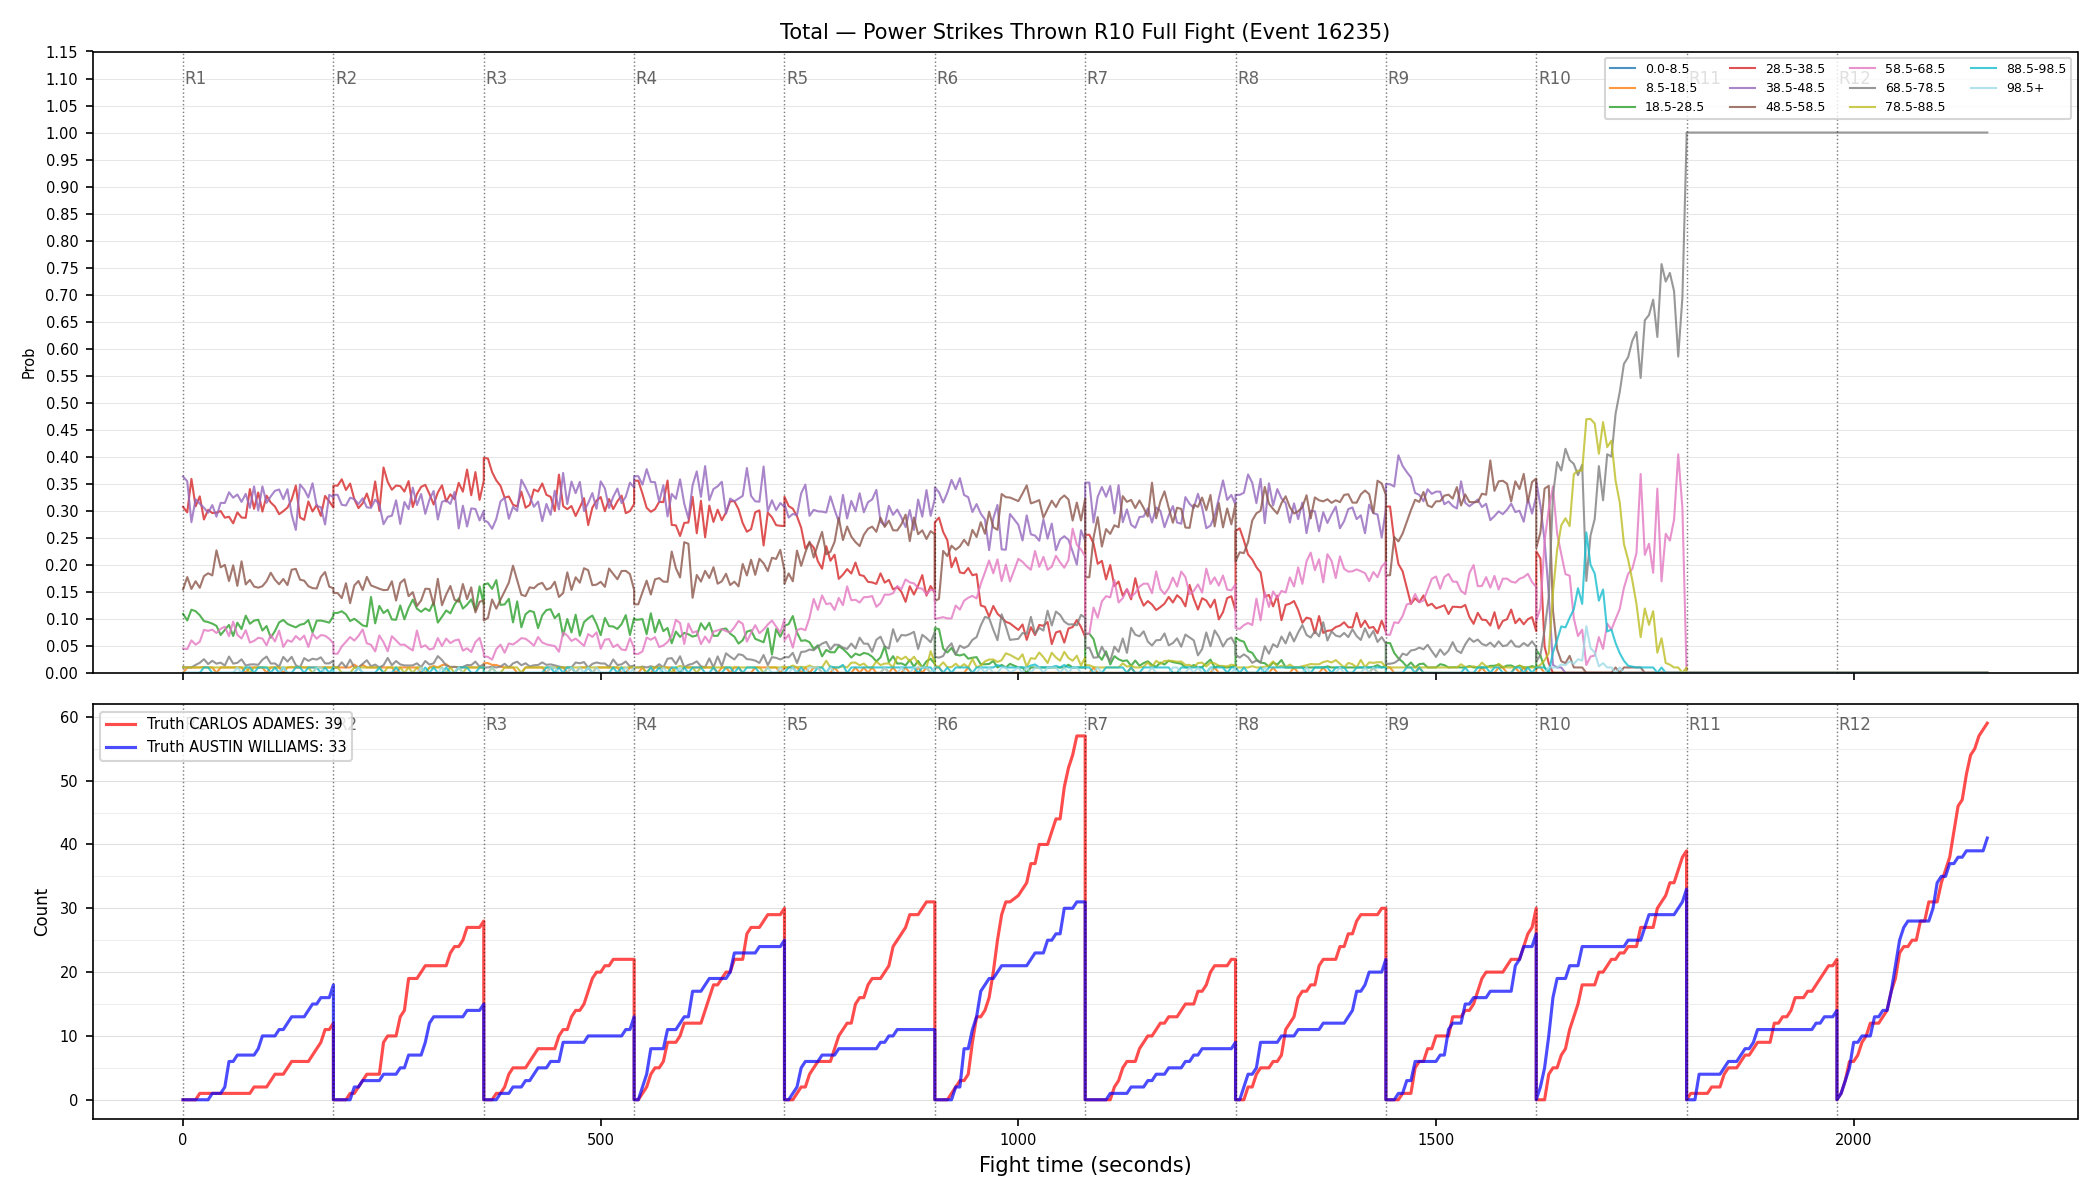Click the 2000 tick on the fight time axis
The width and height of the screenshot is (2100, 1200).
pos(1854,1139)
